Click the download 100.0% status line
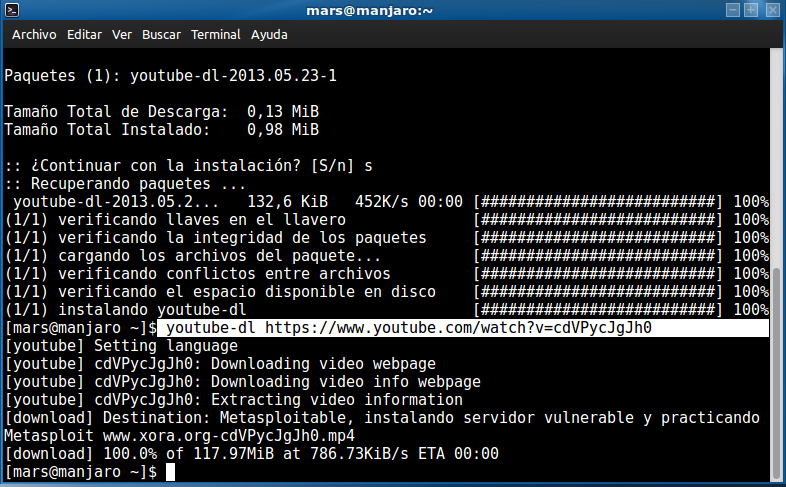 click(x=251, y=454)
